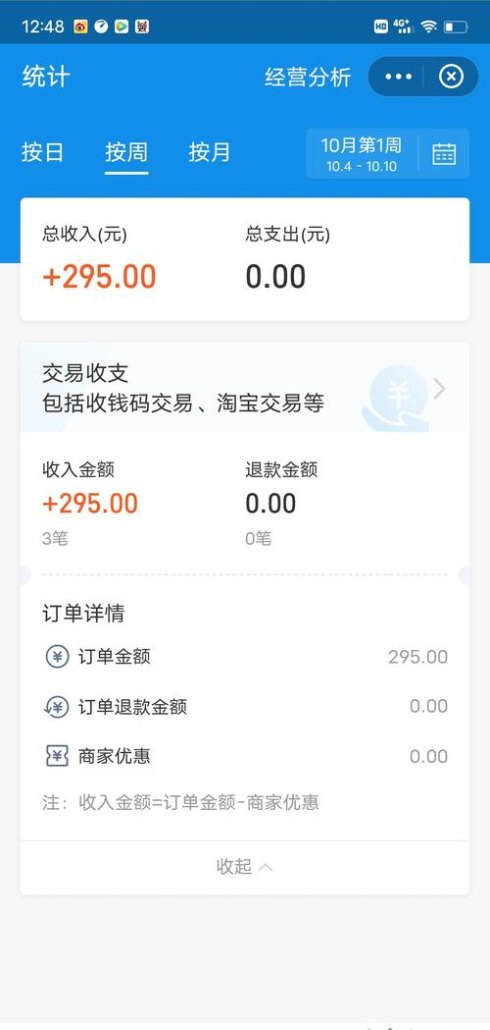Tap the 总收入 +295.00 amount
The height and width of the screenshot is (1030, 490).
(99, 277)
